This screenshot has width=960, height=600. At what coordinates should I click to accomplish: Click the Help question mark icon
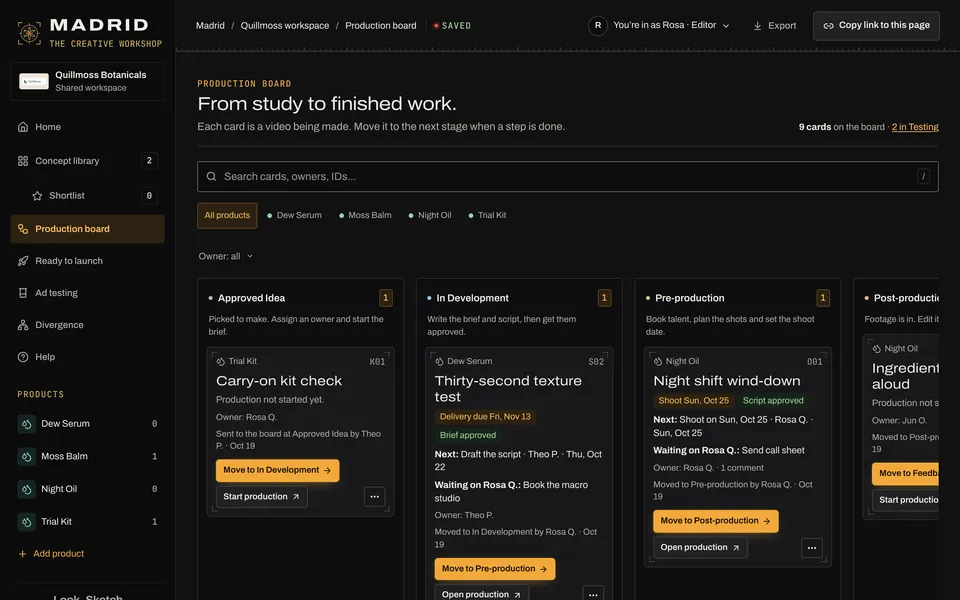[23, 357]
